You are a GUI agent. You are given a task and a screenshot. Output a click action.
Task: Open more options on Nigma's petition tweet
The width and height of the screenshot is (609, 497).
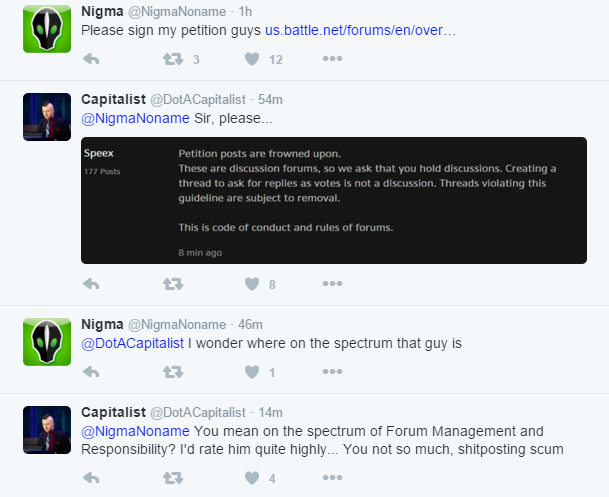click(x=332, y=59)
